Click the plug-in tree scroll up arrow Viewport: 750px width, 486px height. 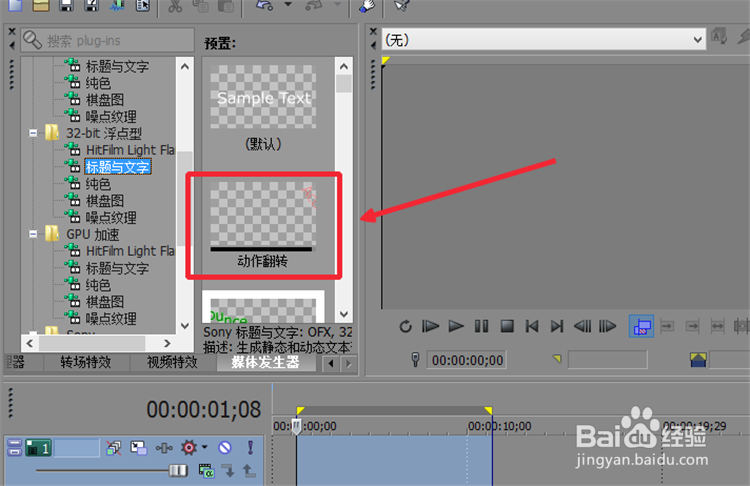click(x=185, y=66)
